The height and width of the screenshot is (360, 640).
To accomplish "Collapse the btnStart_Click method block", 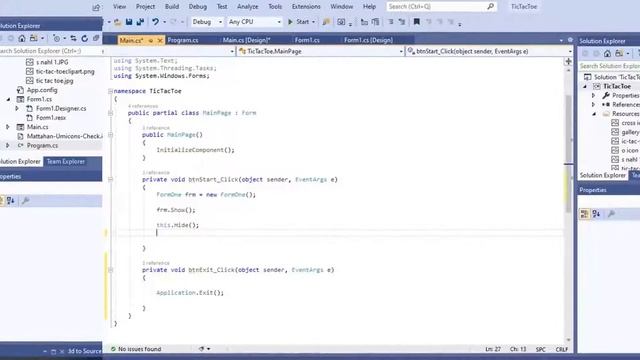I will pyautogui.click(x=110, y=179).
